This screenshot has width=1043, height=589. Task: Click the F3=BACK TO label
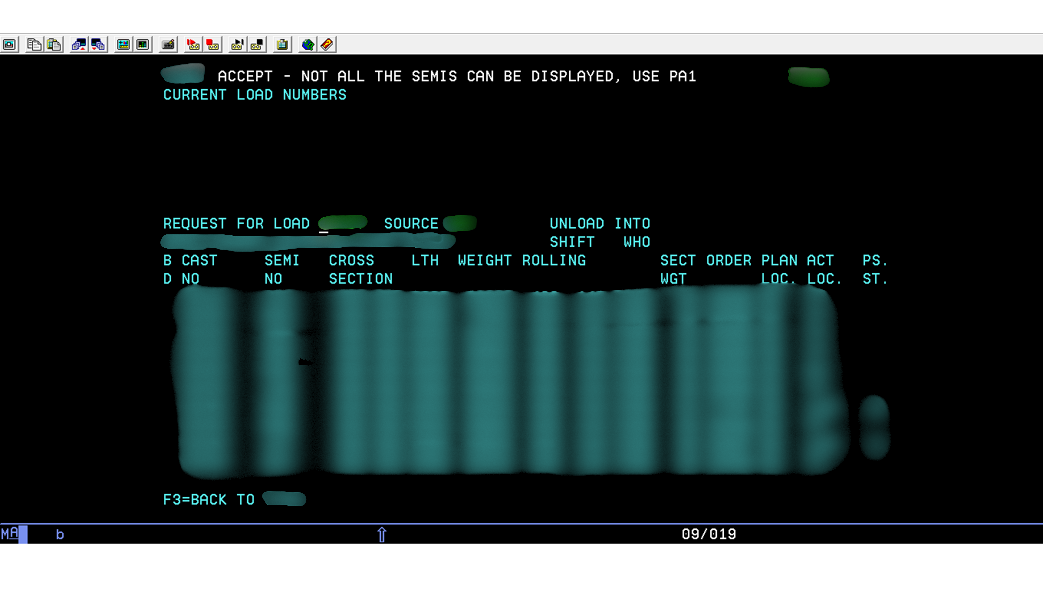[209, 499]
